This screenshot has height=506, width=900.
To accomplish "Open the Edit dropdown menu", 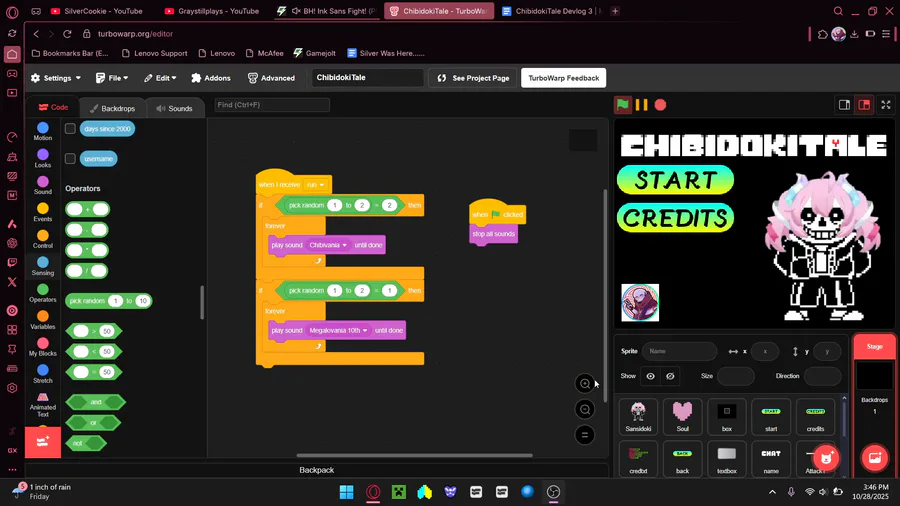I will pyautogui.click(x=160, y=78).
